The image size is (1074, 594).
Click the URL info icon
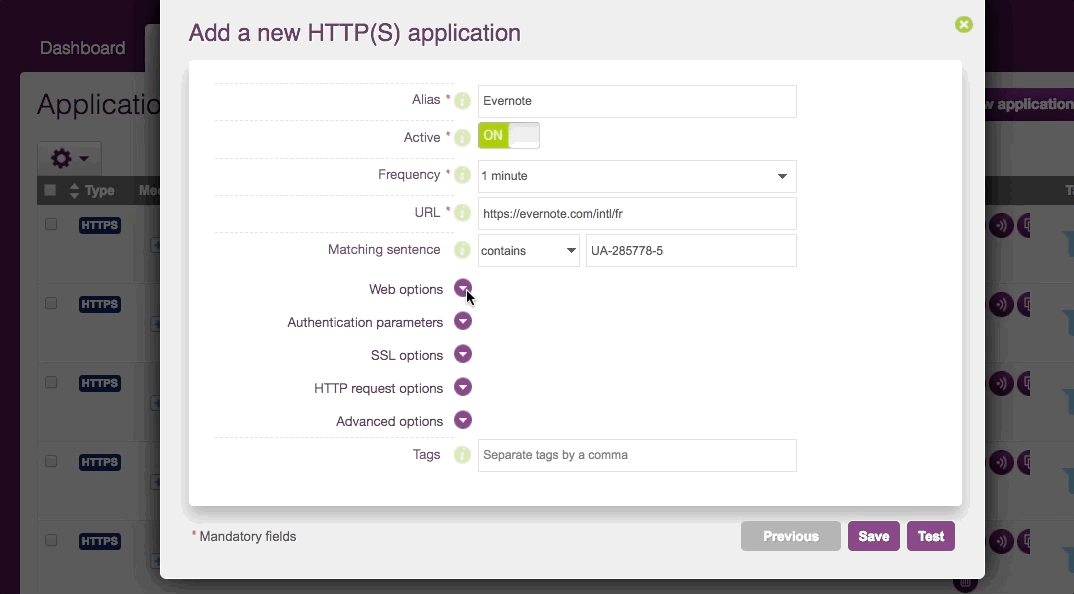pos(462,213)
